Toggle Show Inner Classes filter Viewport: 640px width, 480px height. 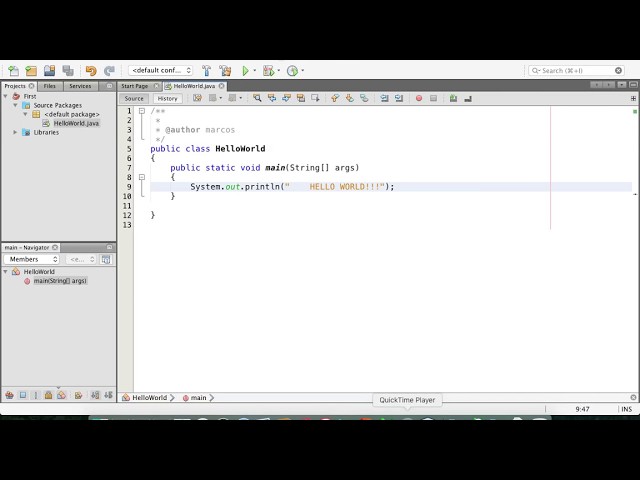(62, 395)
